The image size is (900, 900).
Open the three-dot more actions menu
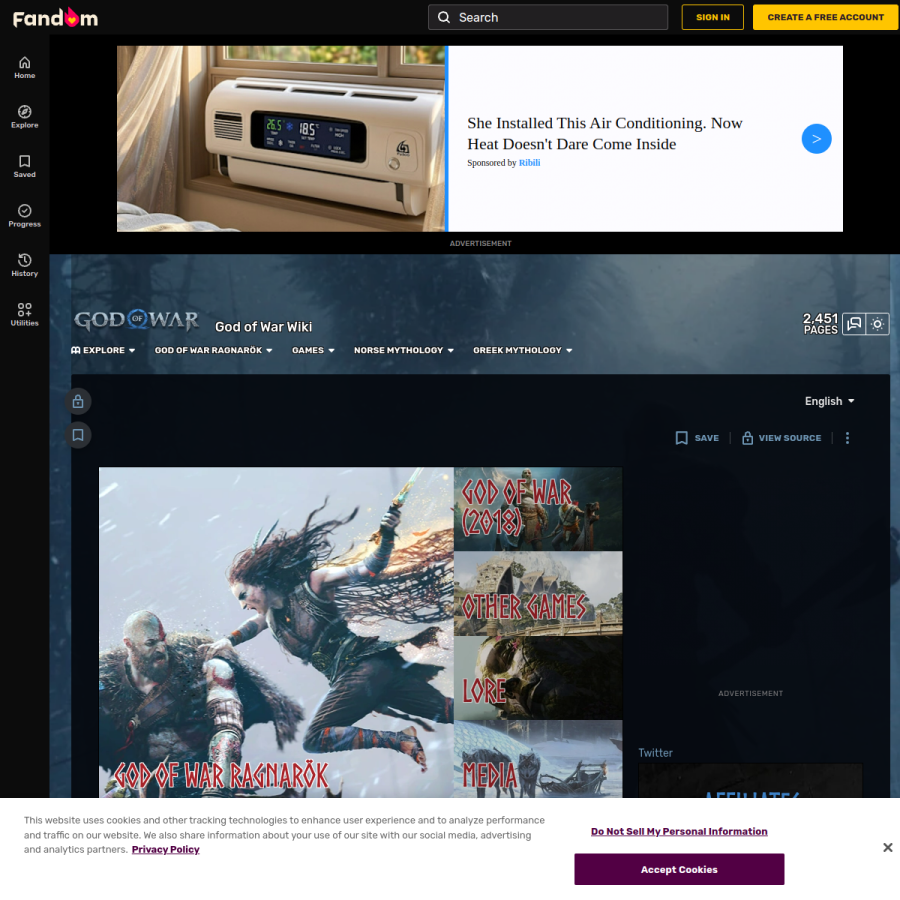tap(847, 438)
